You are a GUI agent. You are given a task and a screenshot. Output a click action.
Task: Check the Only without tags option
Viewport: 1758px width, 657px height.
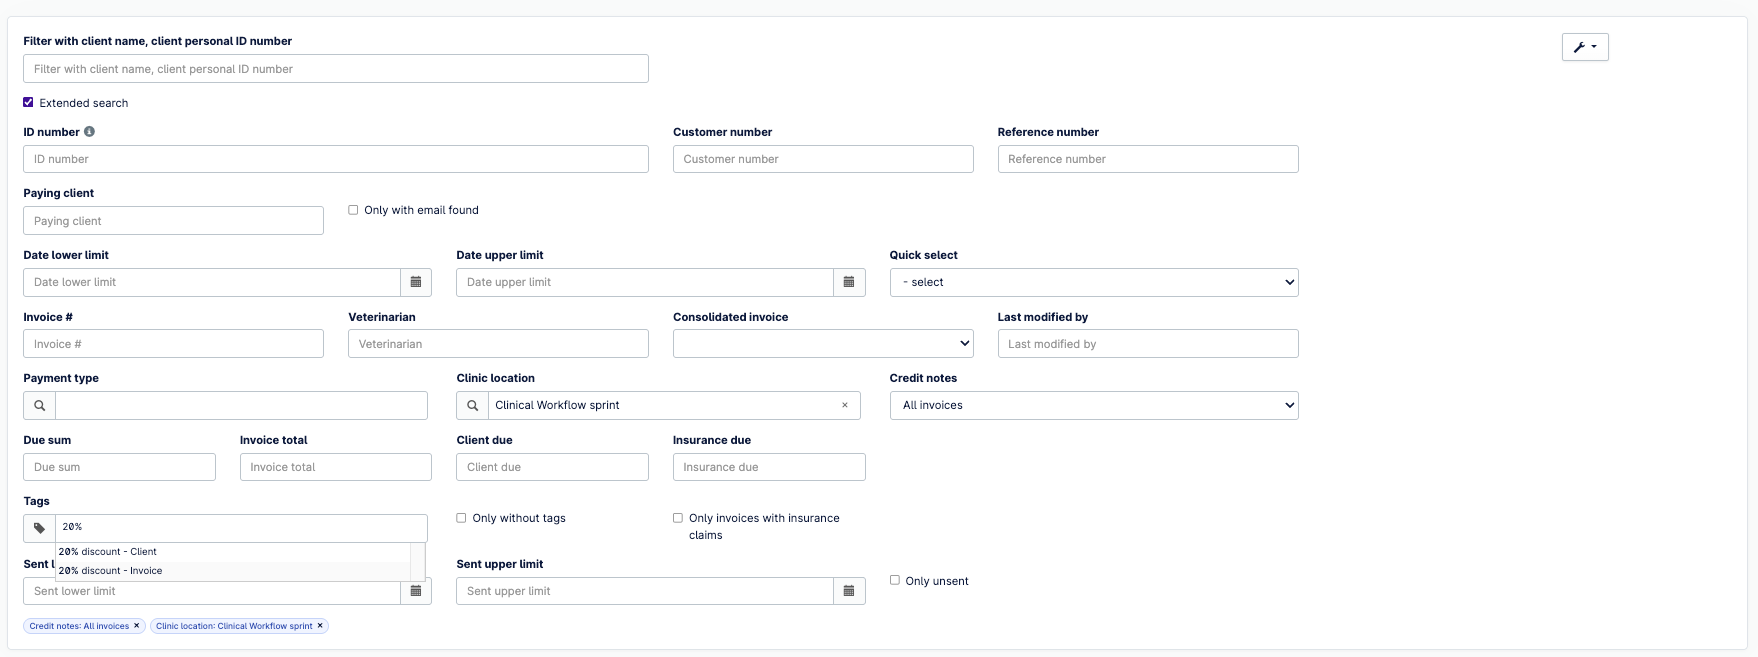click(461, 518)
